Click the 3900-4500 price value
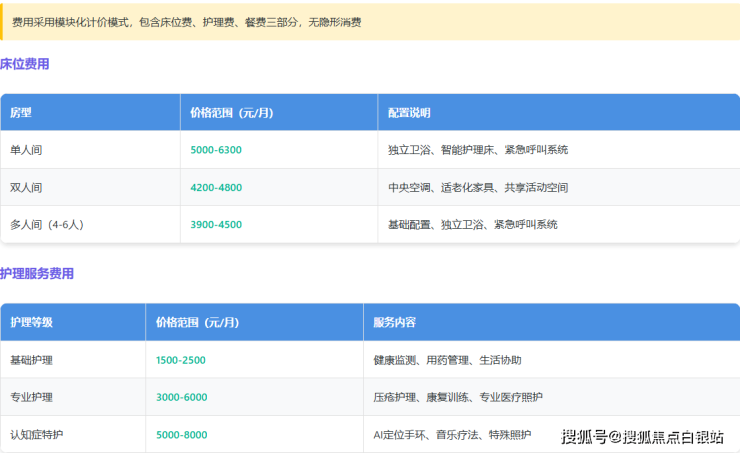Image resolution: width=740 pixels, height=453 pixels. click(216, 225)
